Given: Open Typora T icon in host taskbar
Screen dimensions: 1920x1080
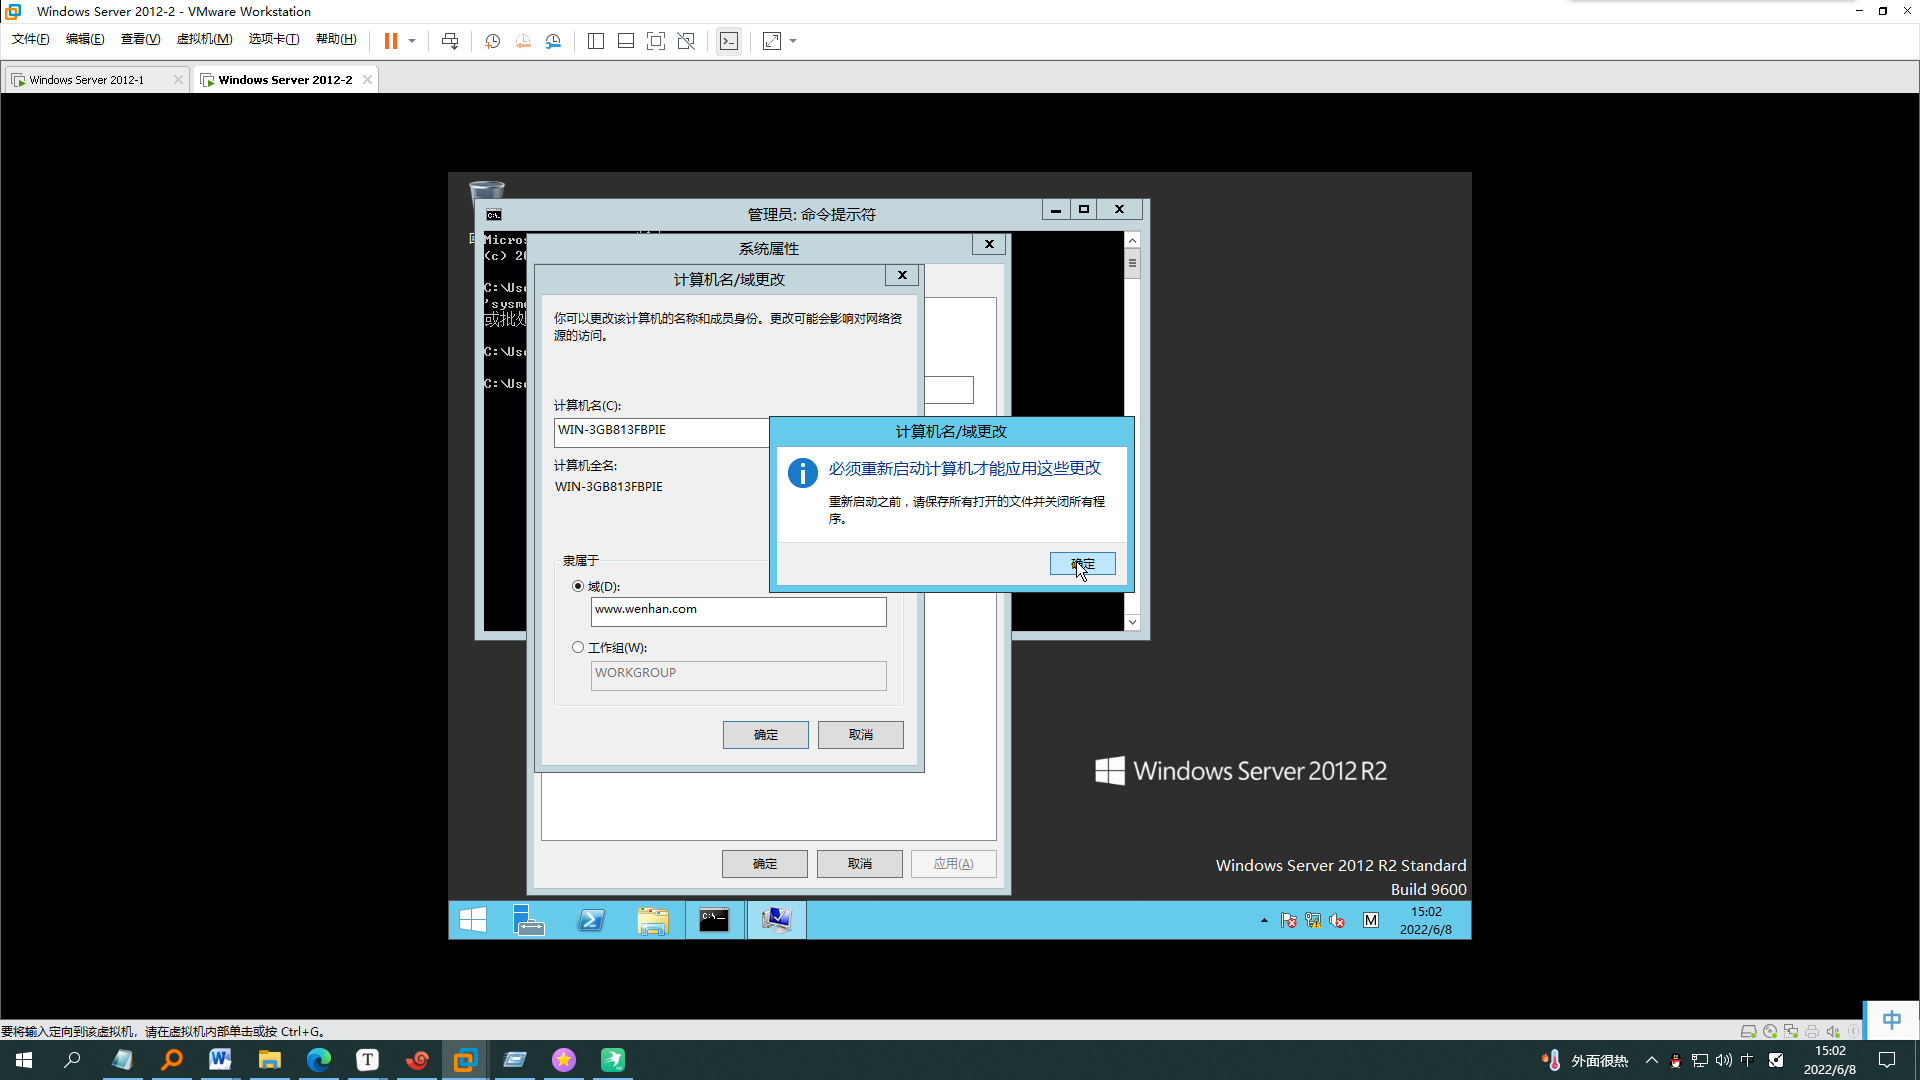Looking at the screenshot, I should coord(367,1060).
